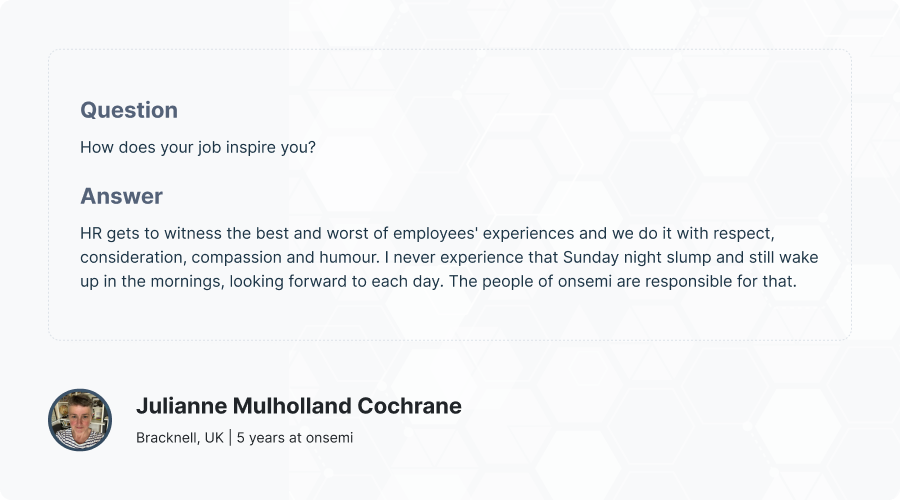Click the Answer heading
Viewport: 900px width, 500px height.
[x=121, y=196]
